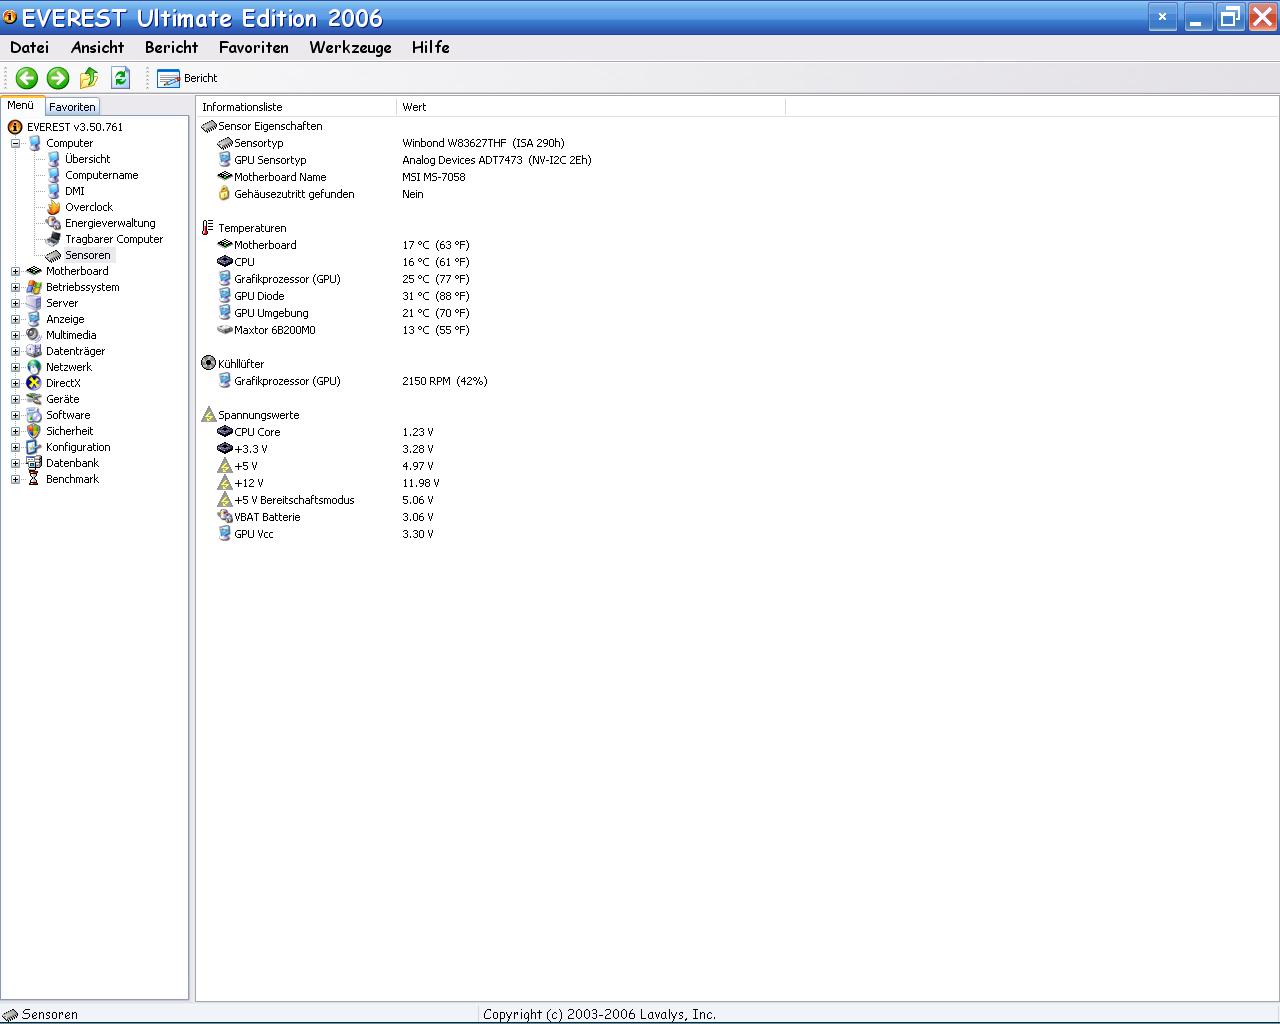Click the Betriebssystem Windows flag icon

tap(34, 287)
